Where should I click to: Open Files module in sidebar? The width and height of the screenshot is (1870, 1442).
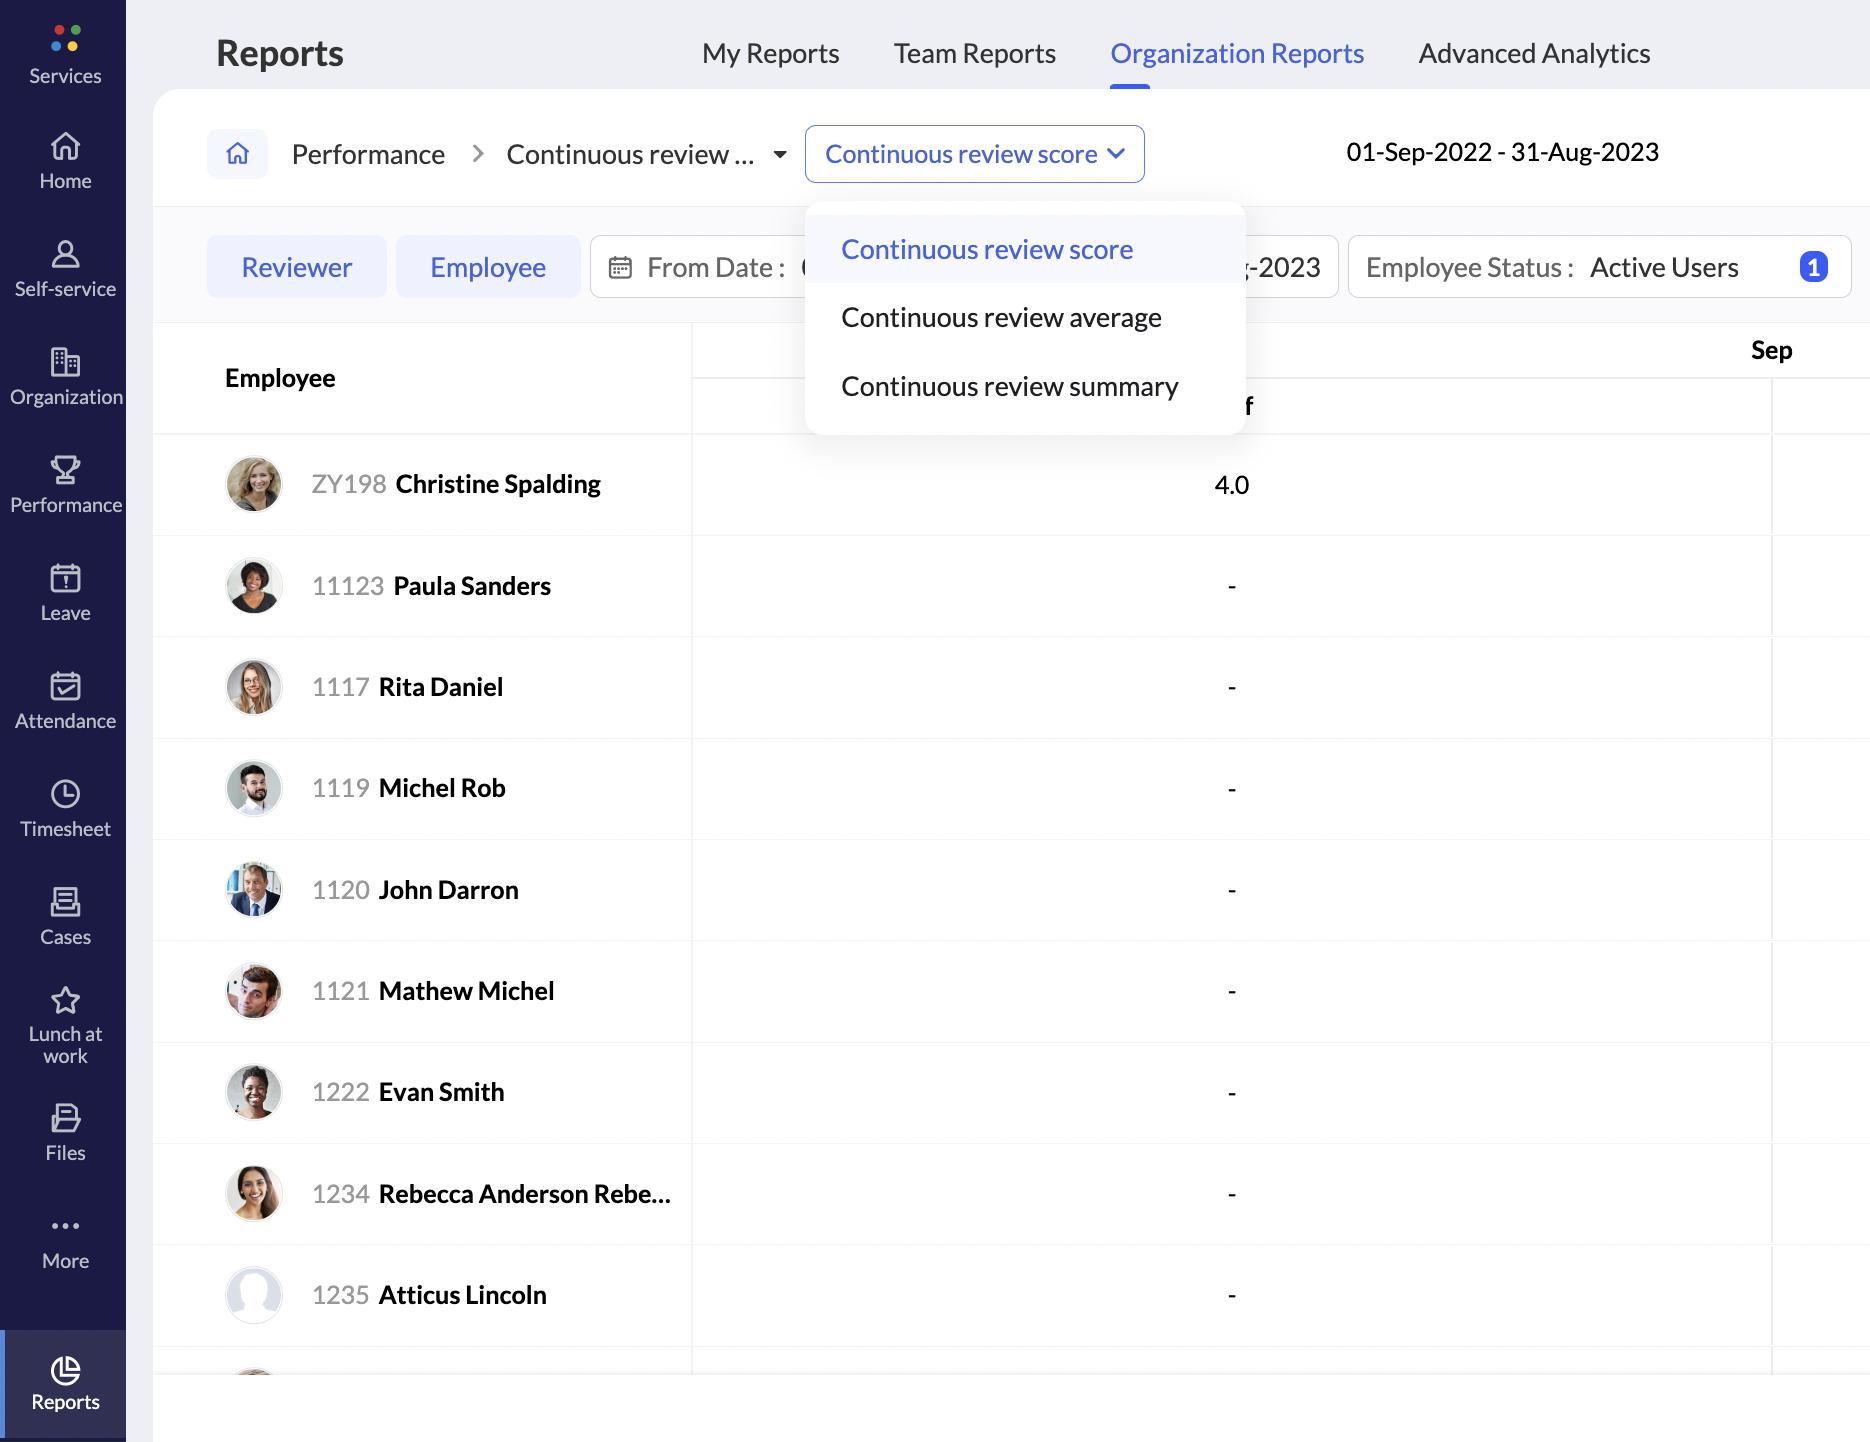pyautogui.click(x=65, y=1133)
